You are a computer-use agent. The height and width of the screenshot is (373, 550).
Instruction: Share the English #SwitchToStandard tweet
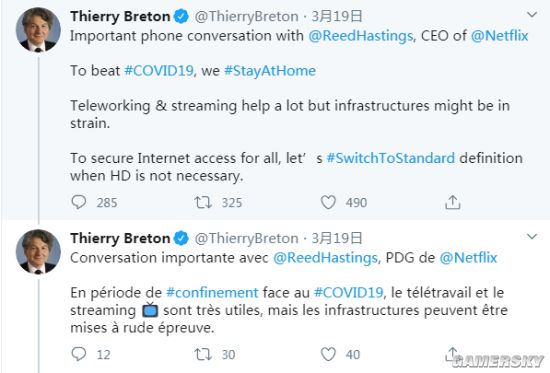(452, 202)
